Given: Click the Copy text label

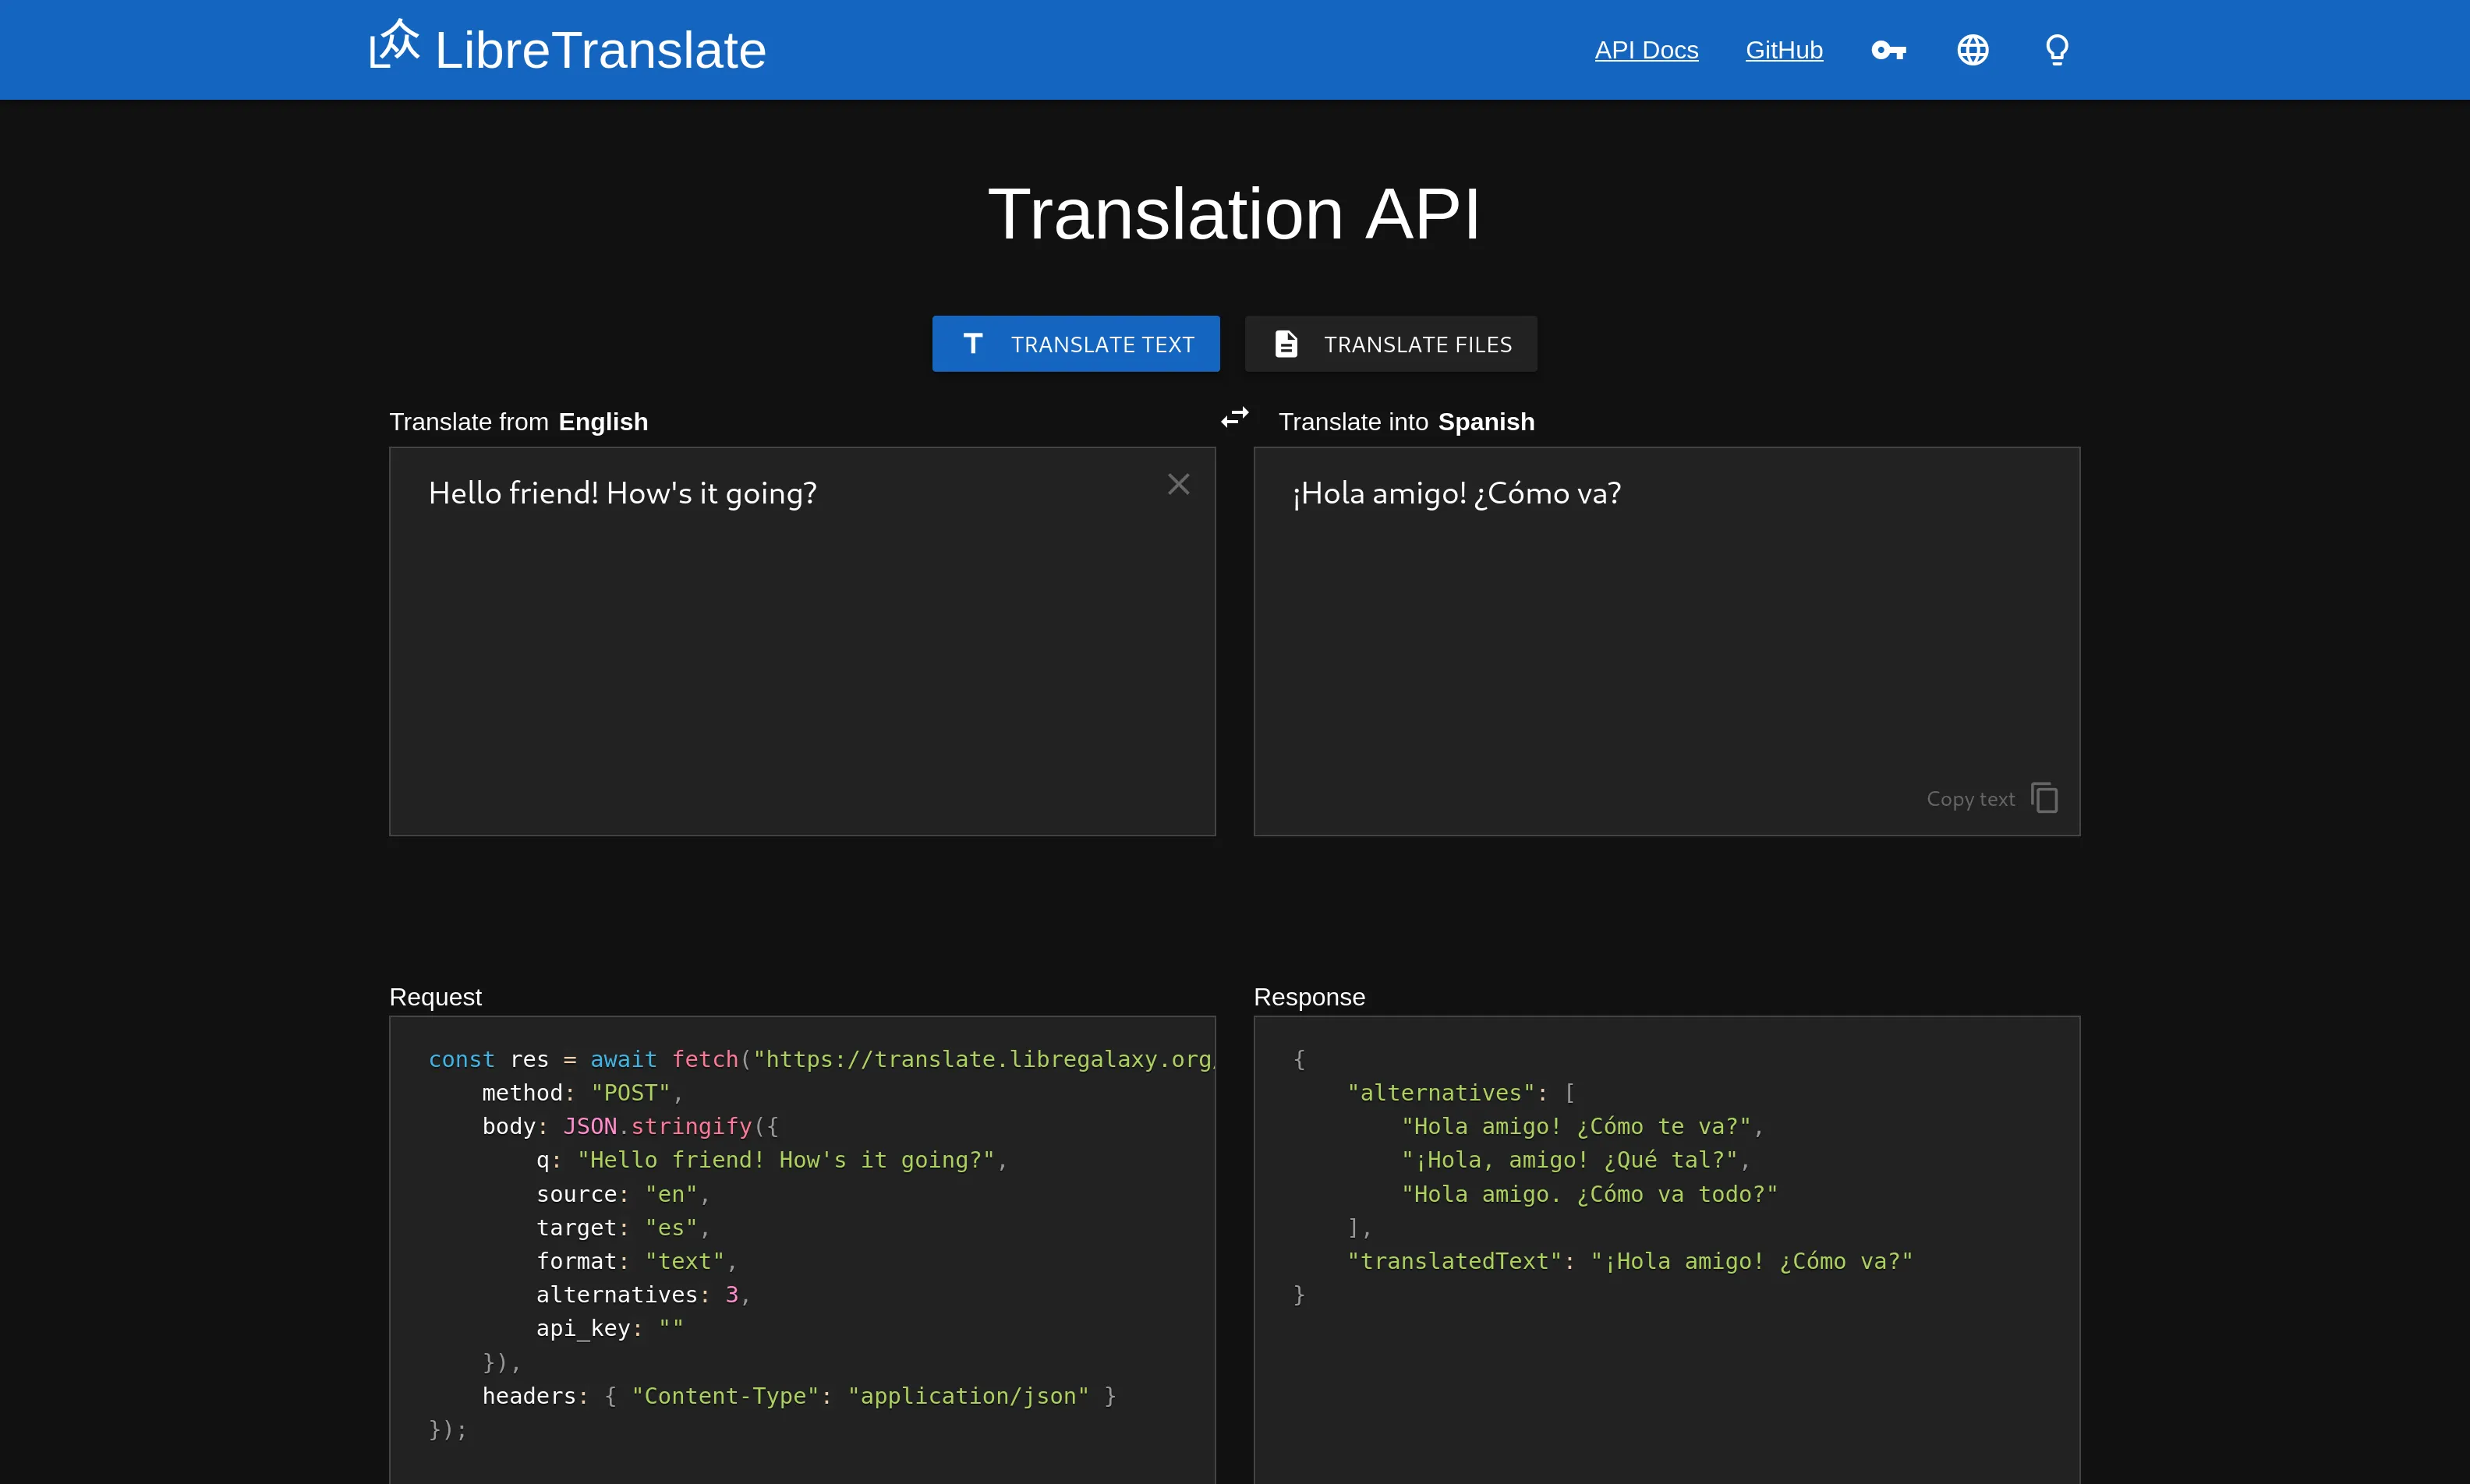Looking at the screenshot, I should (x=1970, y=799).
